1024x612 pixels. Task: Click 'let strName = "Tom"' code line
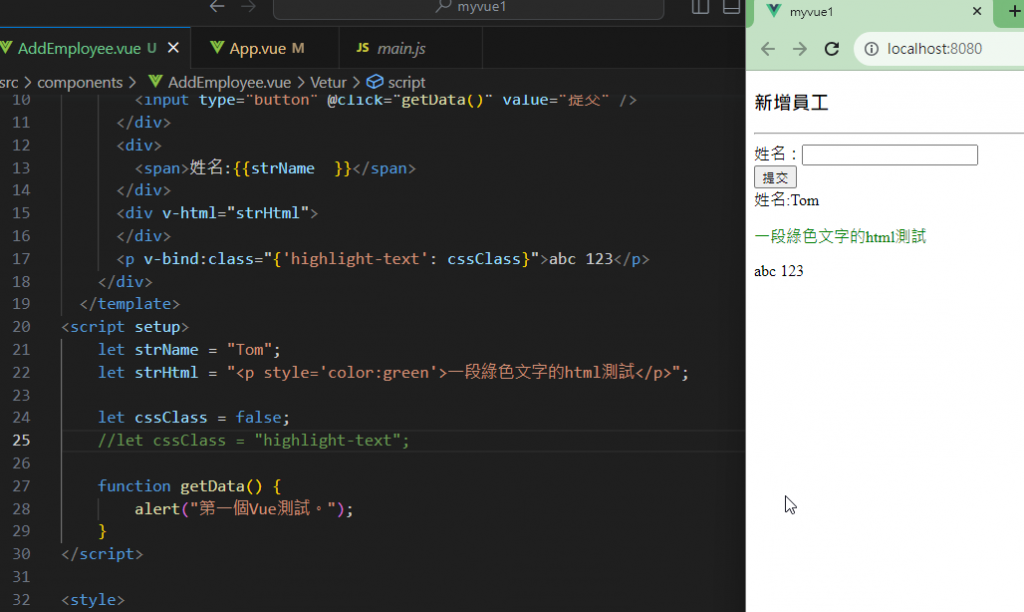(x=189, y=349)
